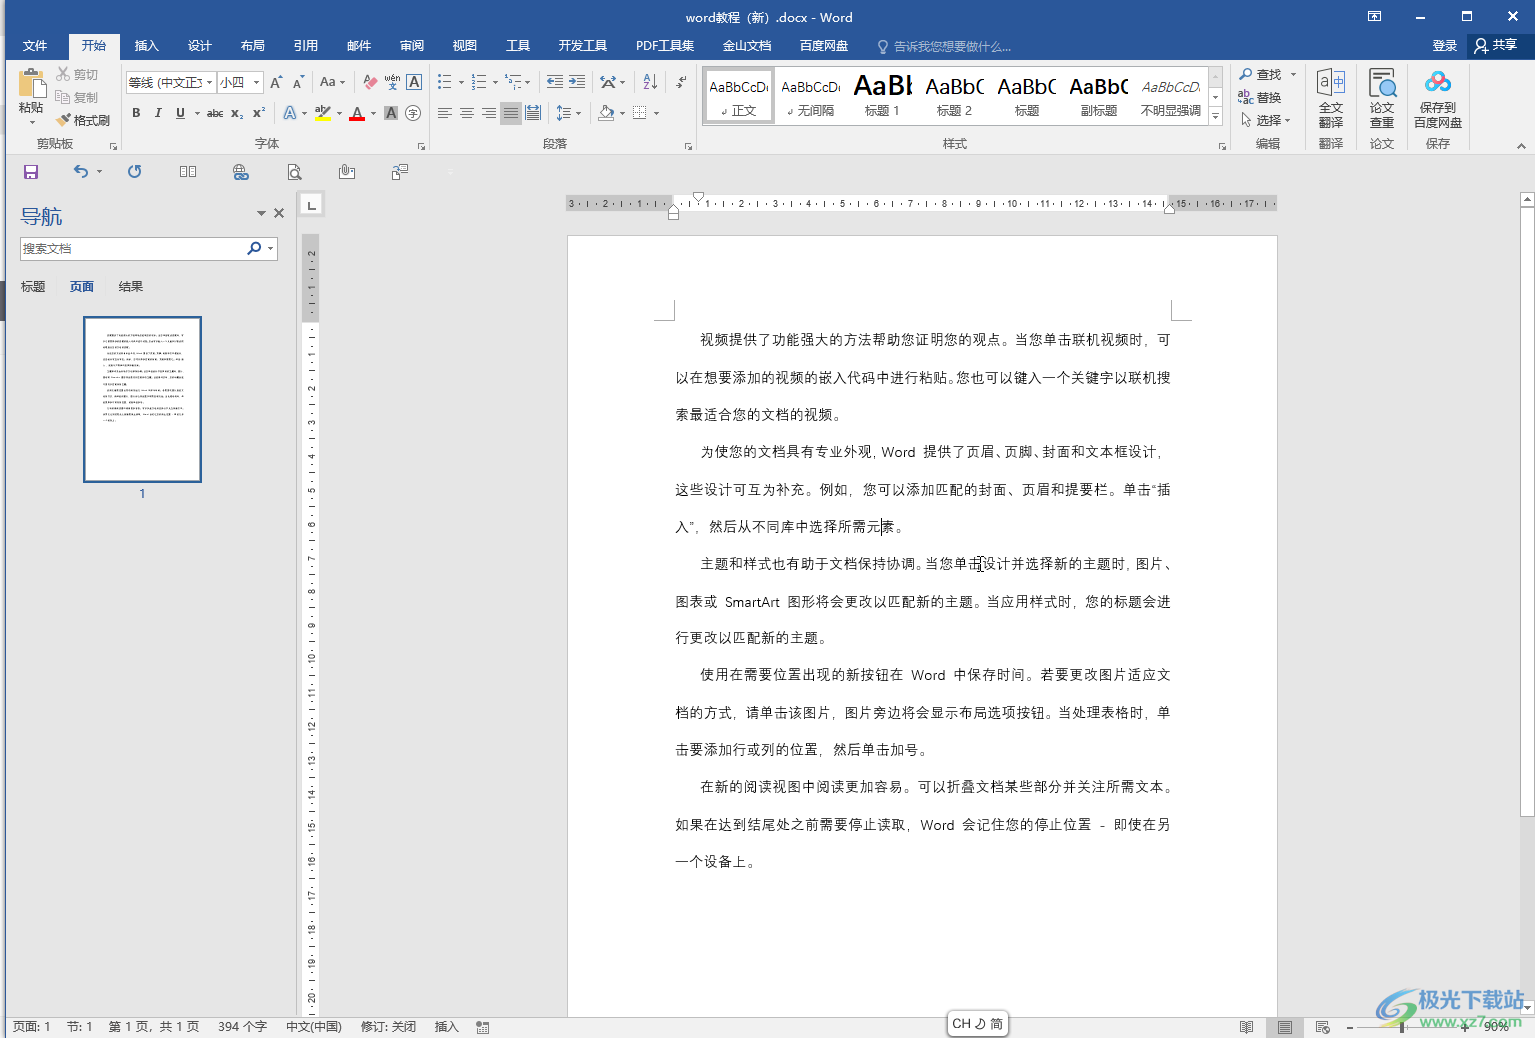This screenshot has height=1038, width=1535.
Task: Click the print preview magnifier icon
Action: pos(294,172)
